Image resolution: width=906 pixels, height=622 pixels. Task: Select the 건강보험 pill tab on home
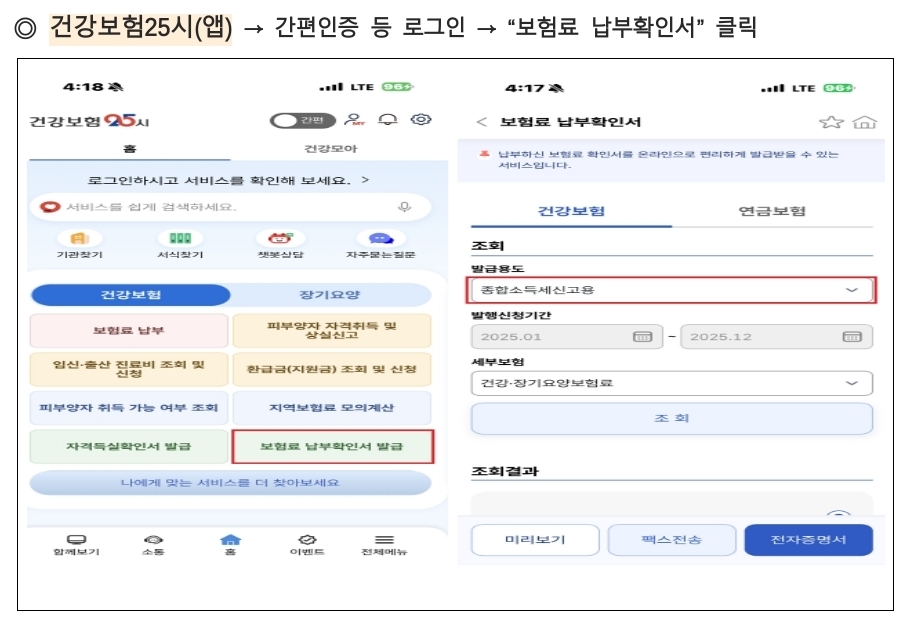click(131, 295)
